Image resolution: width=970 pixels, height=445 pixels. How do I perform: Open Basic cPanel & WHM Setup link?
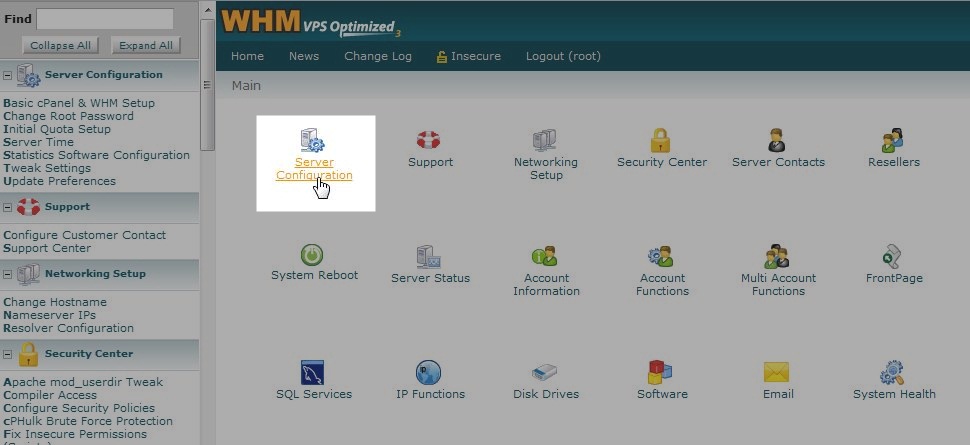[79, 103]
